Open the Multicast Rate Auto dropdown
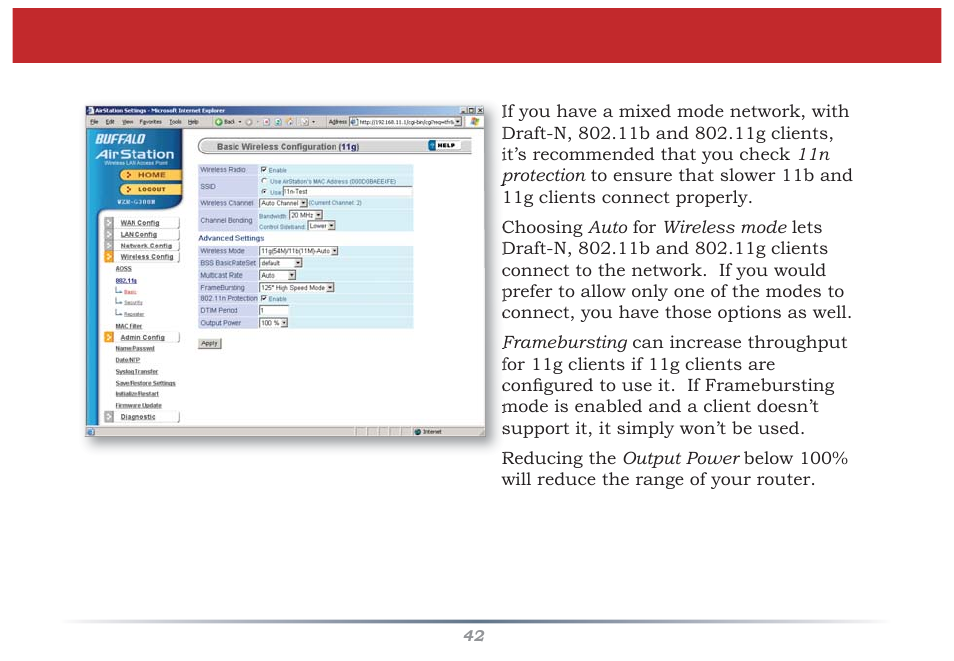Viewport: 954px width, 661px height. [x=277, y=275]
